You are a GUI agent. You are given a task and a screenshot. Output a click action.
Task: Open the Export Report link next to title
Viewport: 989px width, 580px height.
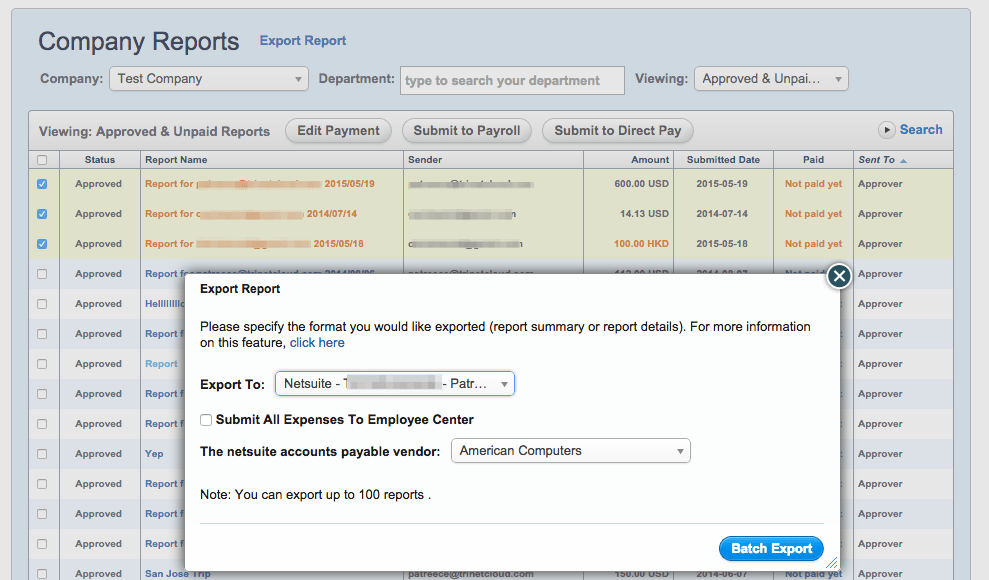(302, 40)
